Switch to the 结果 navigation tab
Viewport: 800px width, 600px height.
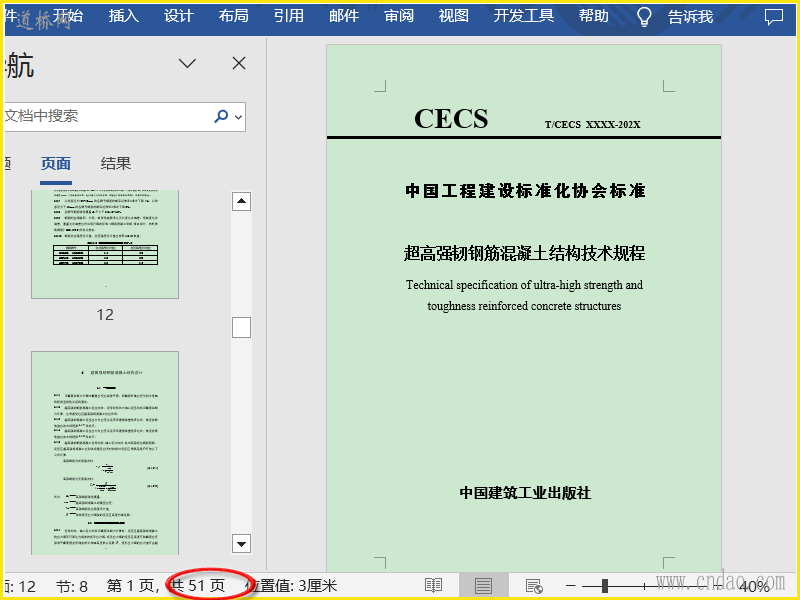(x=116, y=164)
